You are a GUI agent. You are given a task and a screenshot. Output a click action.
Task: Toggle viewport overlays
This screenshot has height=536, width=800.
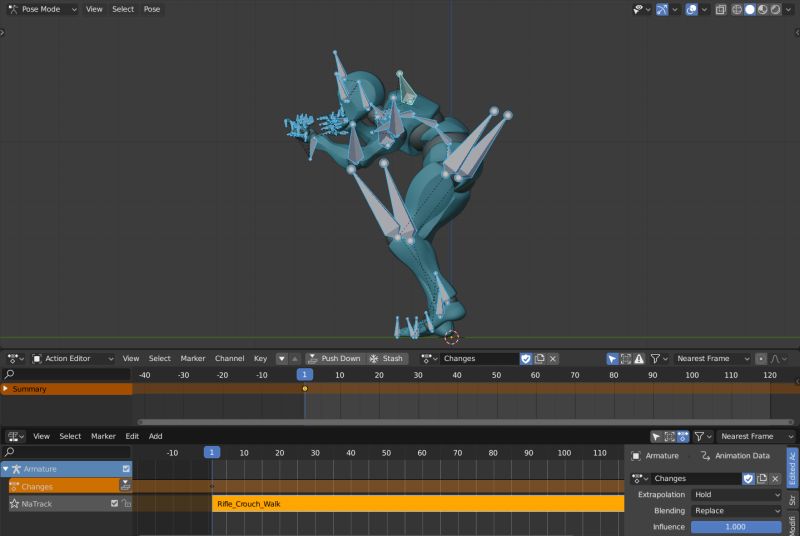click(x=691, y=9)
